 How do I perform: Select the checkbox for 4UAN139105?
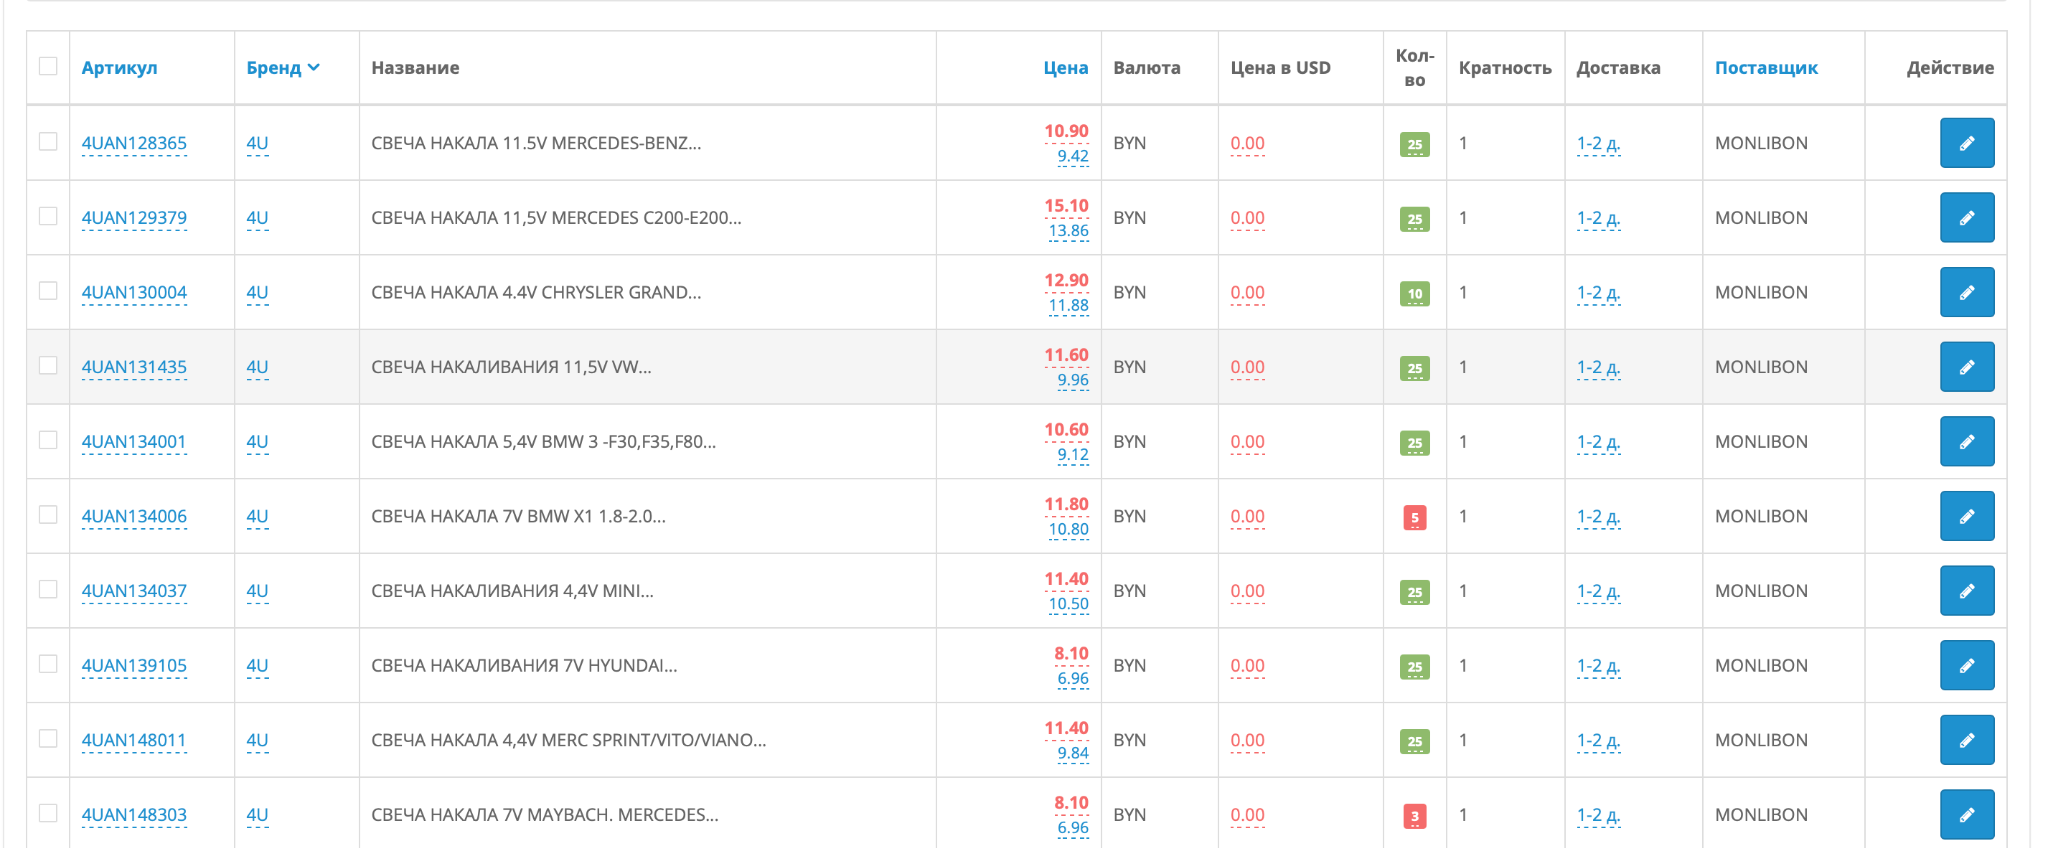(48, 664)
